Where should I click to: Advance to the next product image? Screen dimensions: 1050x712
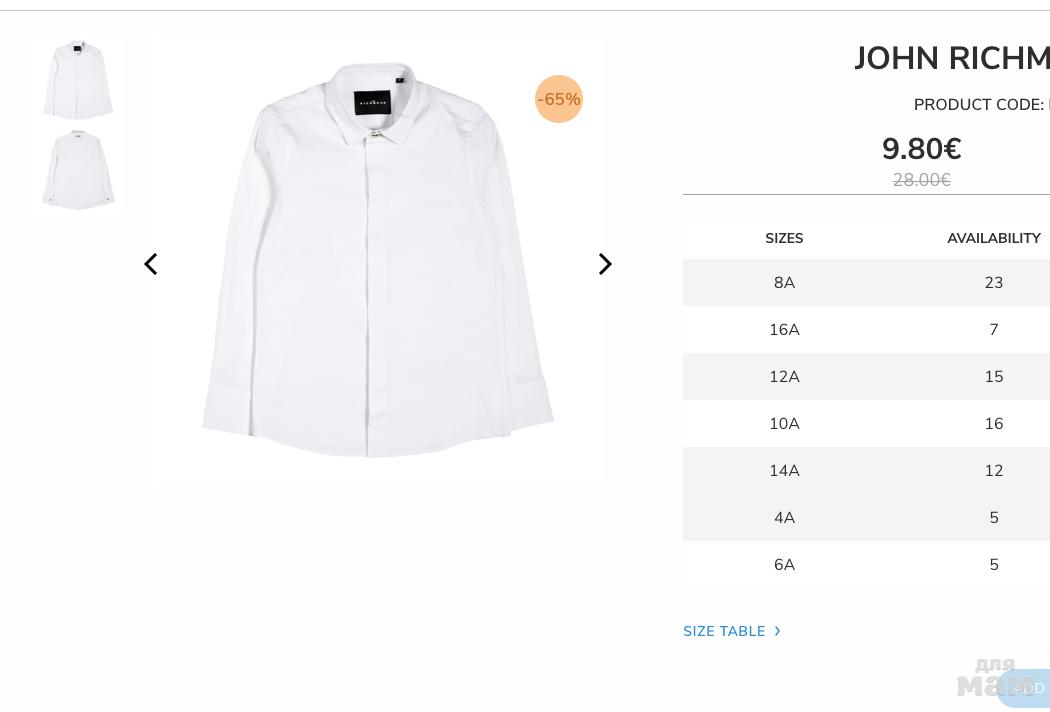coord(605,264)
